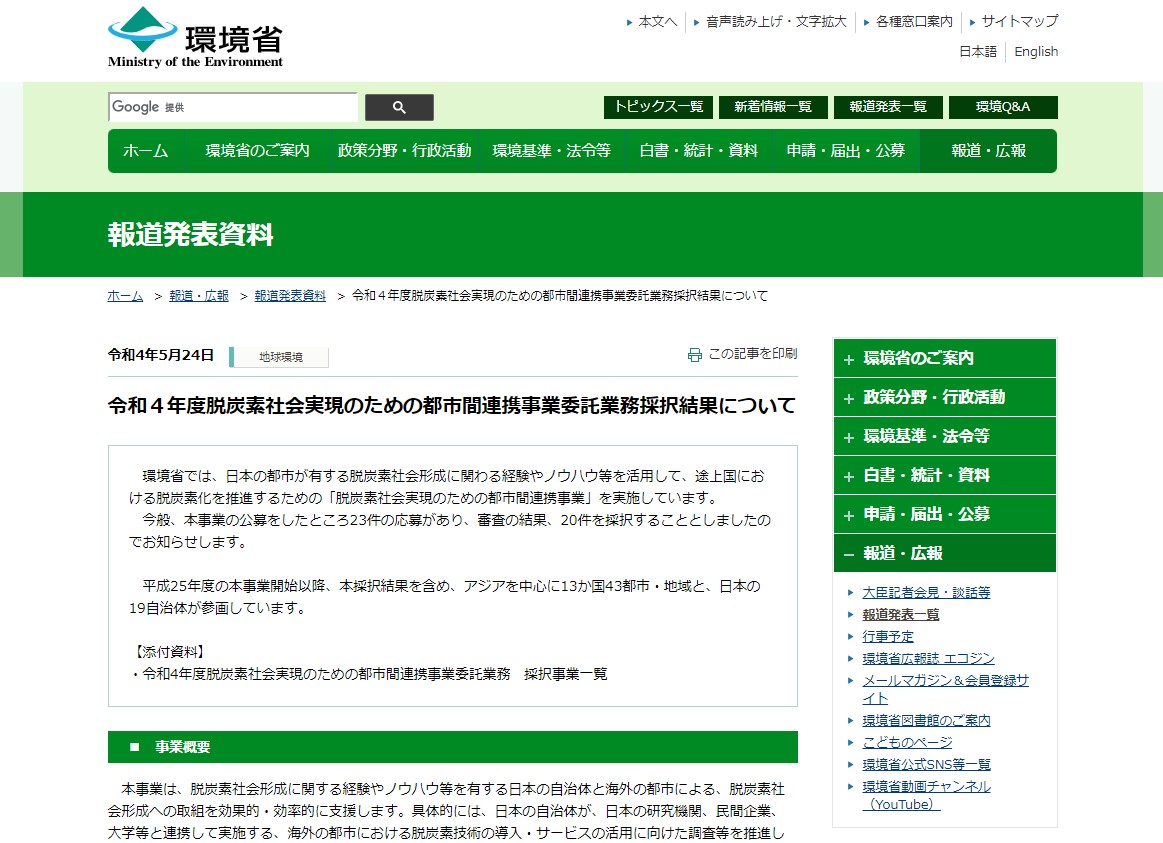
Task: Expand the 環境基準・法令等 sidebar section
Action: [944, 436]
